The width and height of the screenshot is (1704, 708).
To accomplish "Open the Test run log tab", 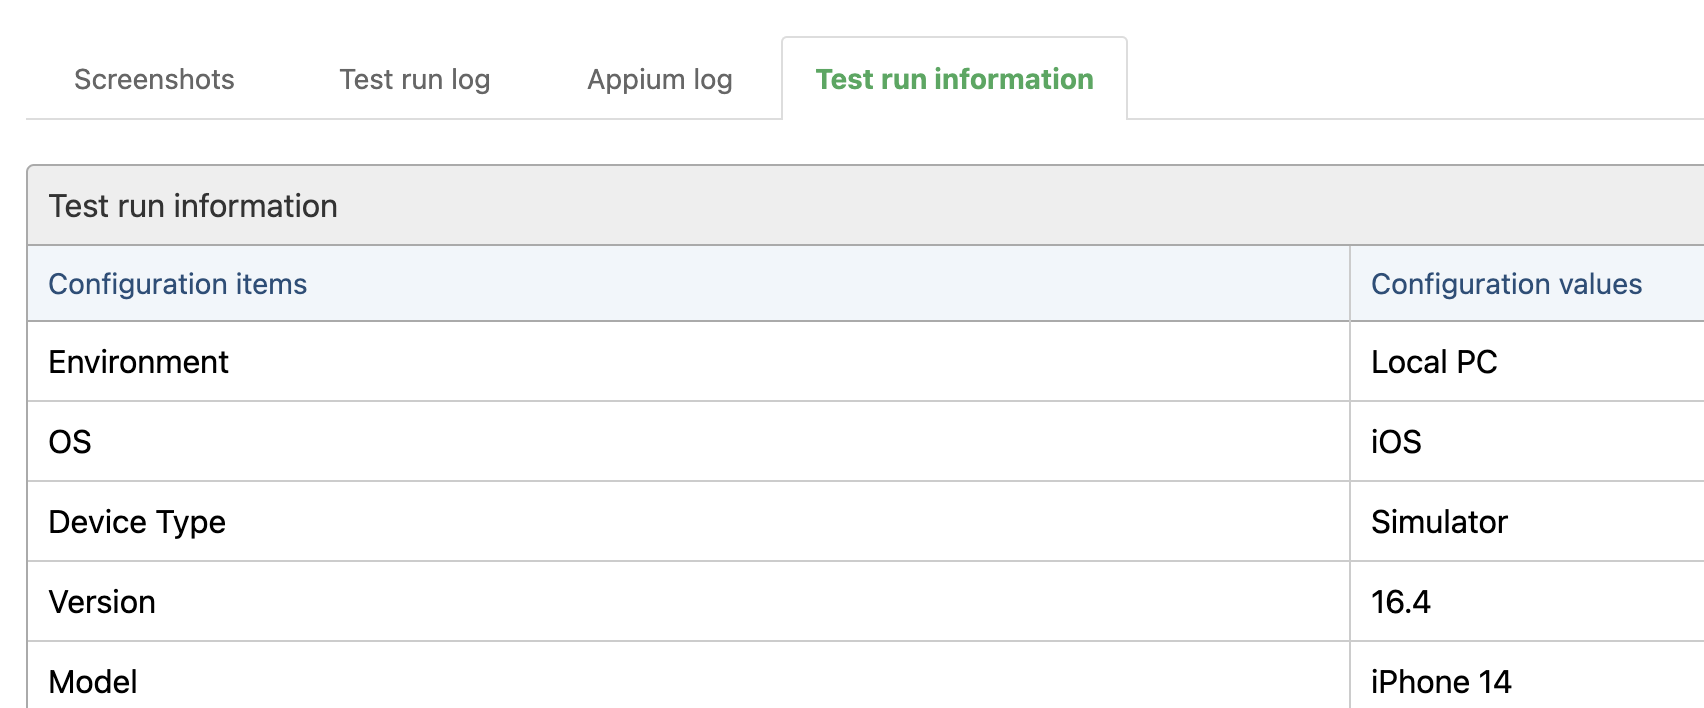I will [x=415, y=79].
